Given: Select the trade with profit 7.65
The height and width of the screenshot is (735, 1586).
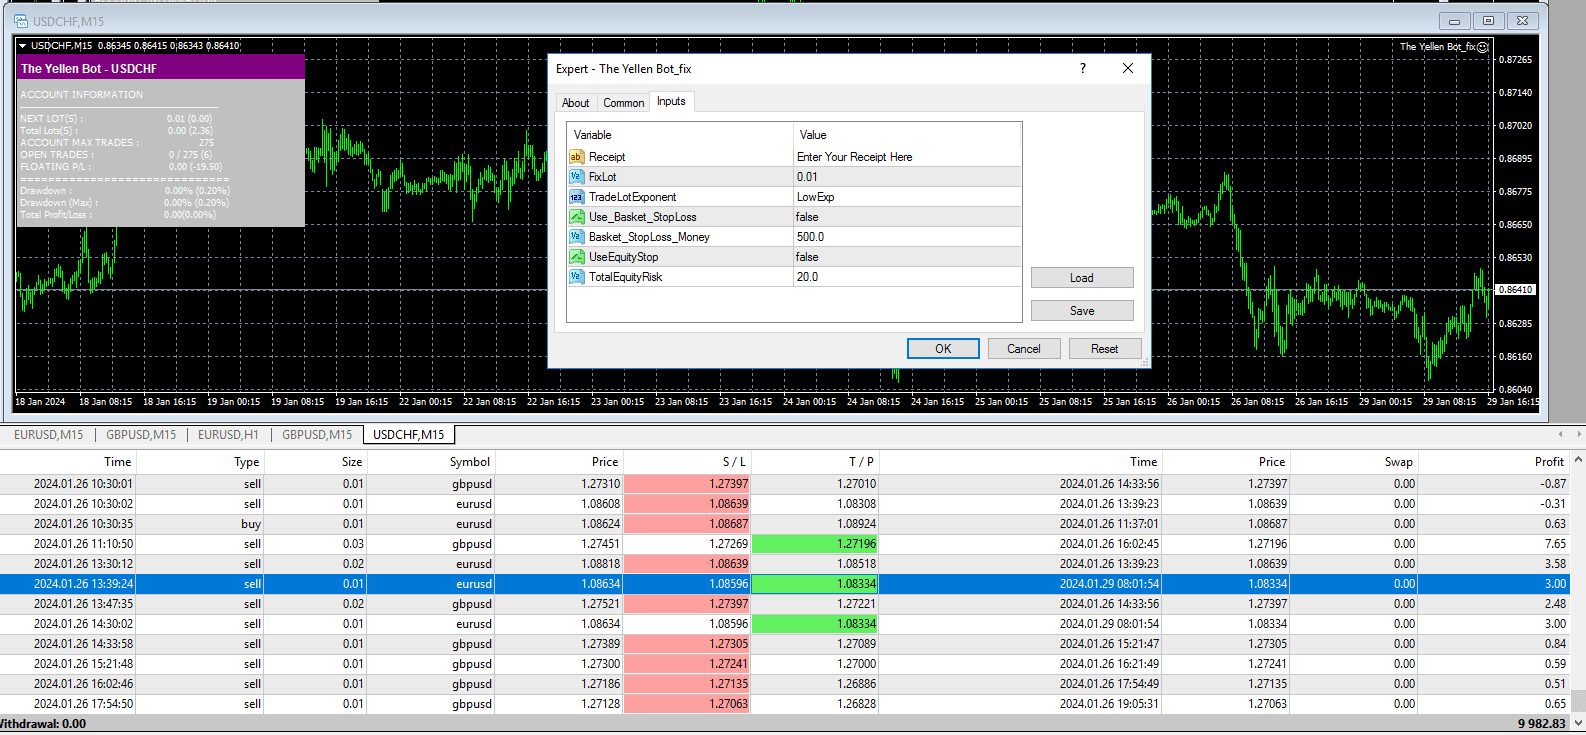Looking at the screenshot, I should click(785, 544).
